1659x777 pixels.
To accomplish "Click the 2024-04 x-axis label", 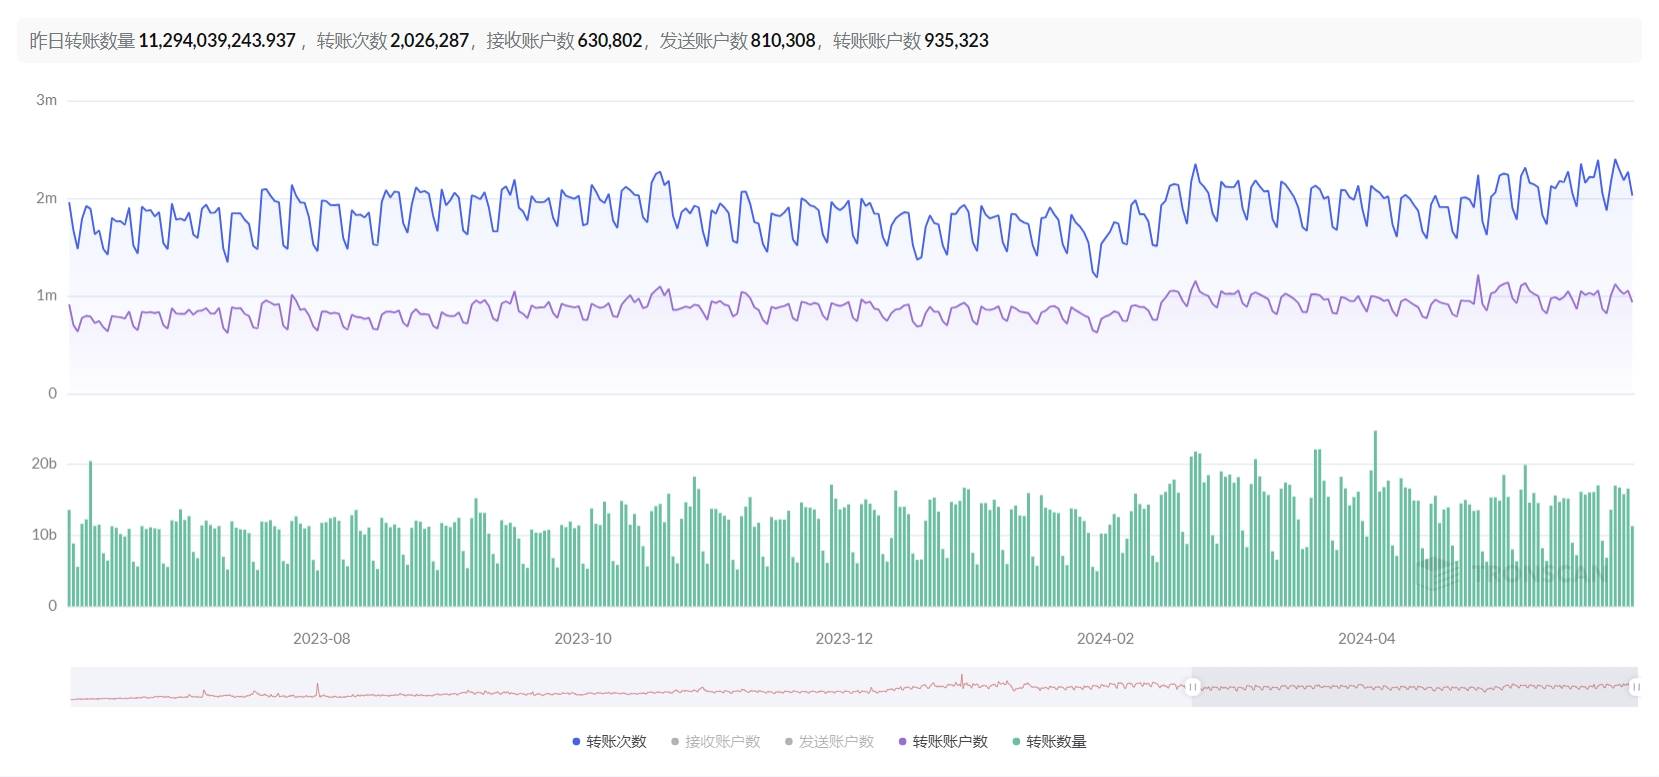I will pyautogui.click(x=1367, y=639).
